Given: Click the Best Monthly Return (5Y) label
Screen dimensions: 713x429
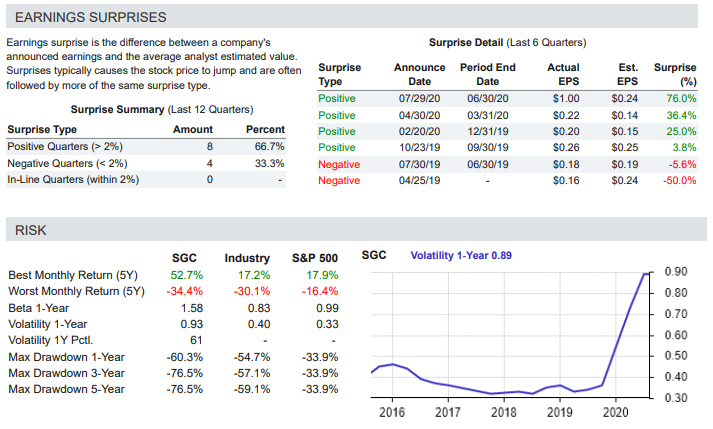Looking at the screenshot, I should [x=73, y=275].
